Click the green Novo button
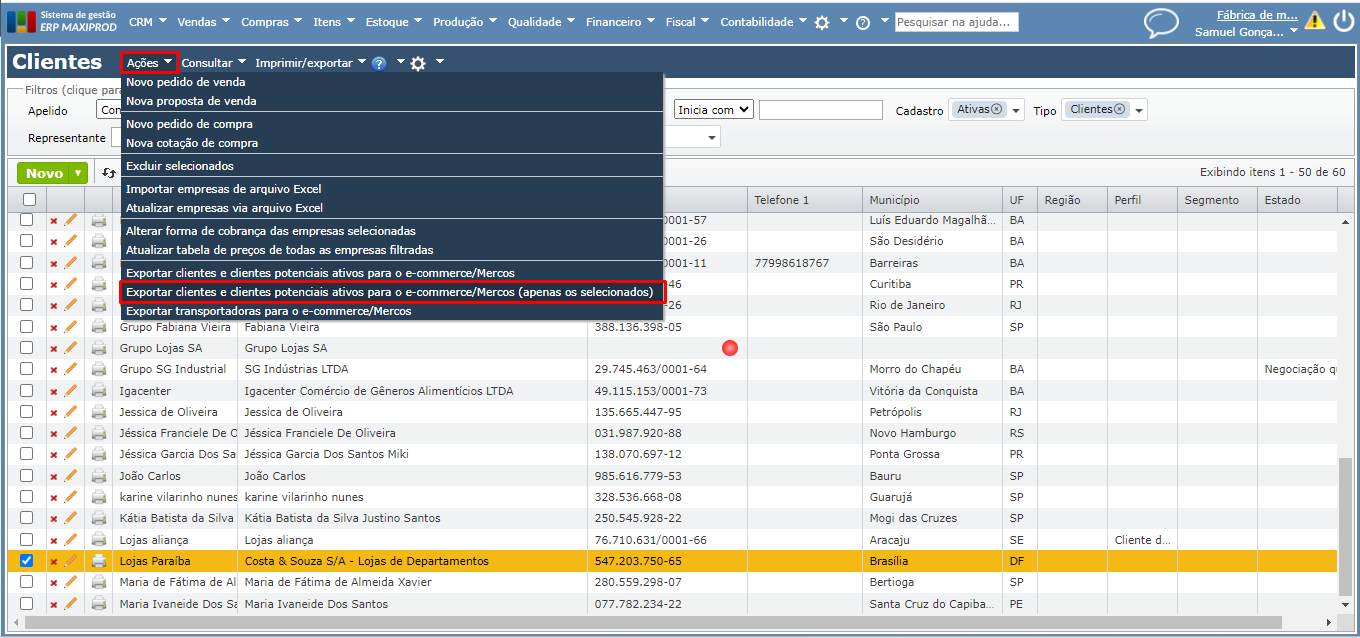 pyautogui.click(x=45, y=173)
